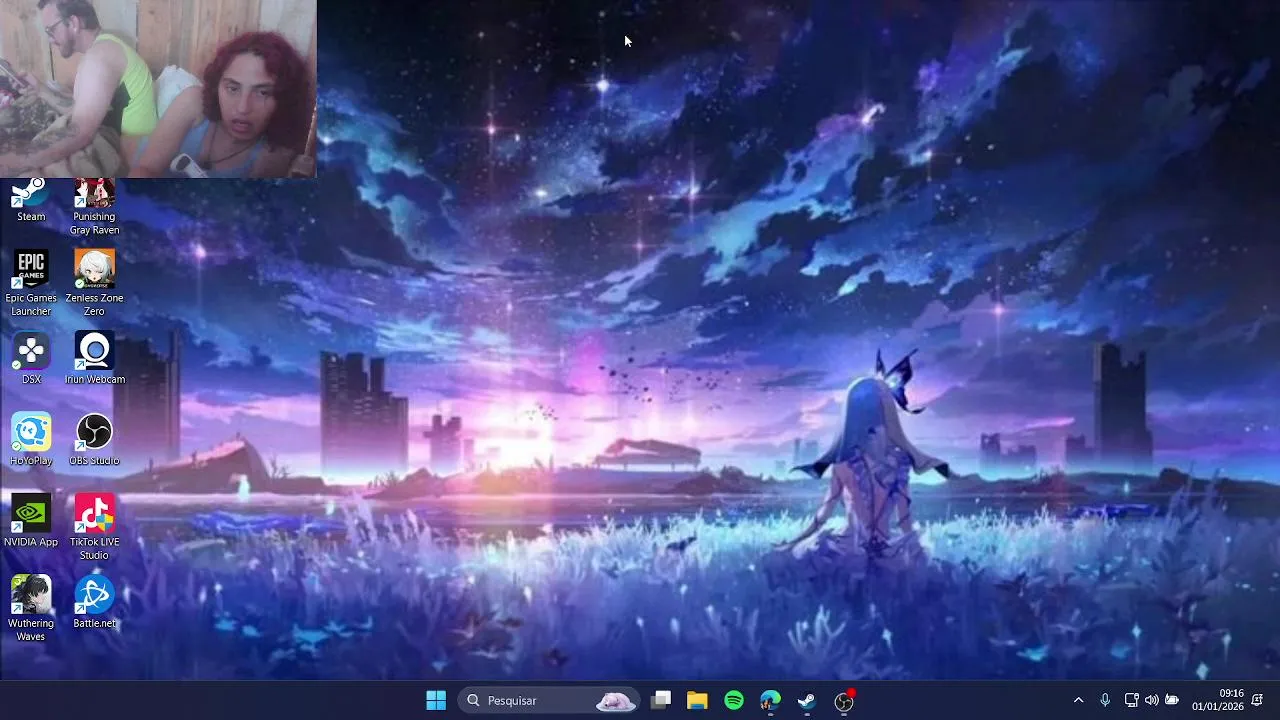Viewport: 1280px width, 720px height.
Task: Launch Zenless Zone Zero shortcut
Action: 94,283
